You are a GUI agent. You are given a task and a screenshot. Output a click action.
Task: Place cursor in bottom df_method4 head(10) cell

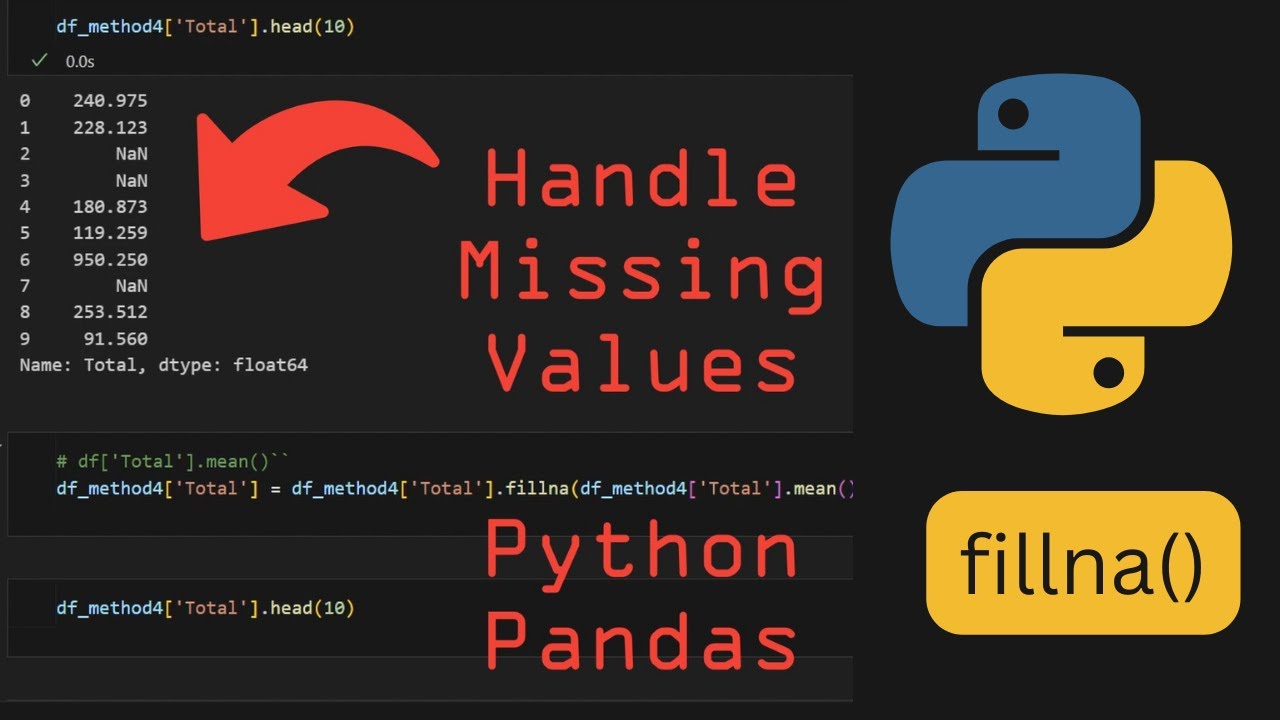[206, 608]
